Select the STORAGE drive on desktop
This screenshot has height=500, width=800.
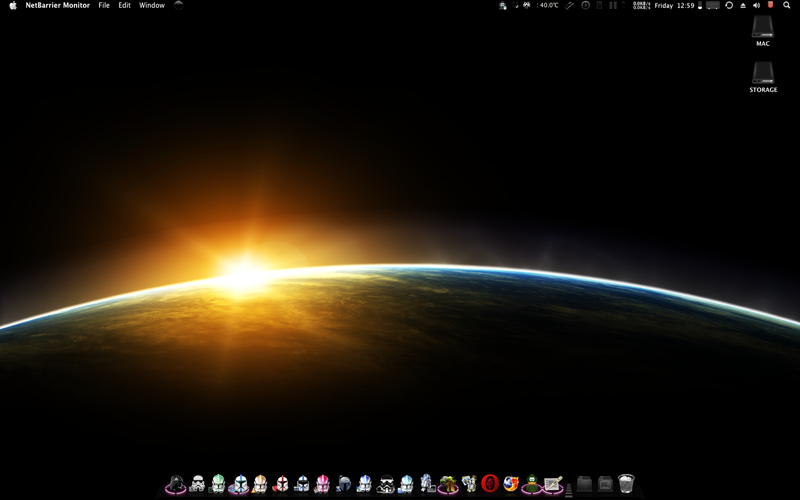click(763, 77)
